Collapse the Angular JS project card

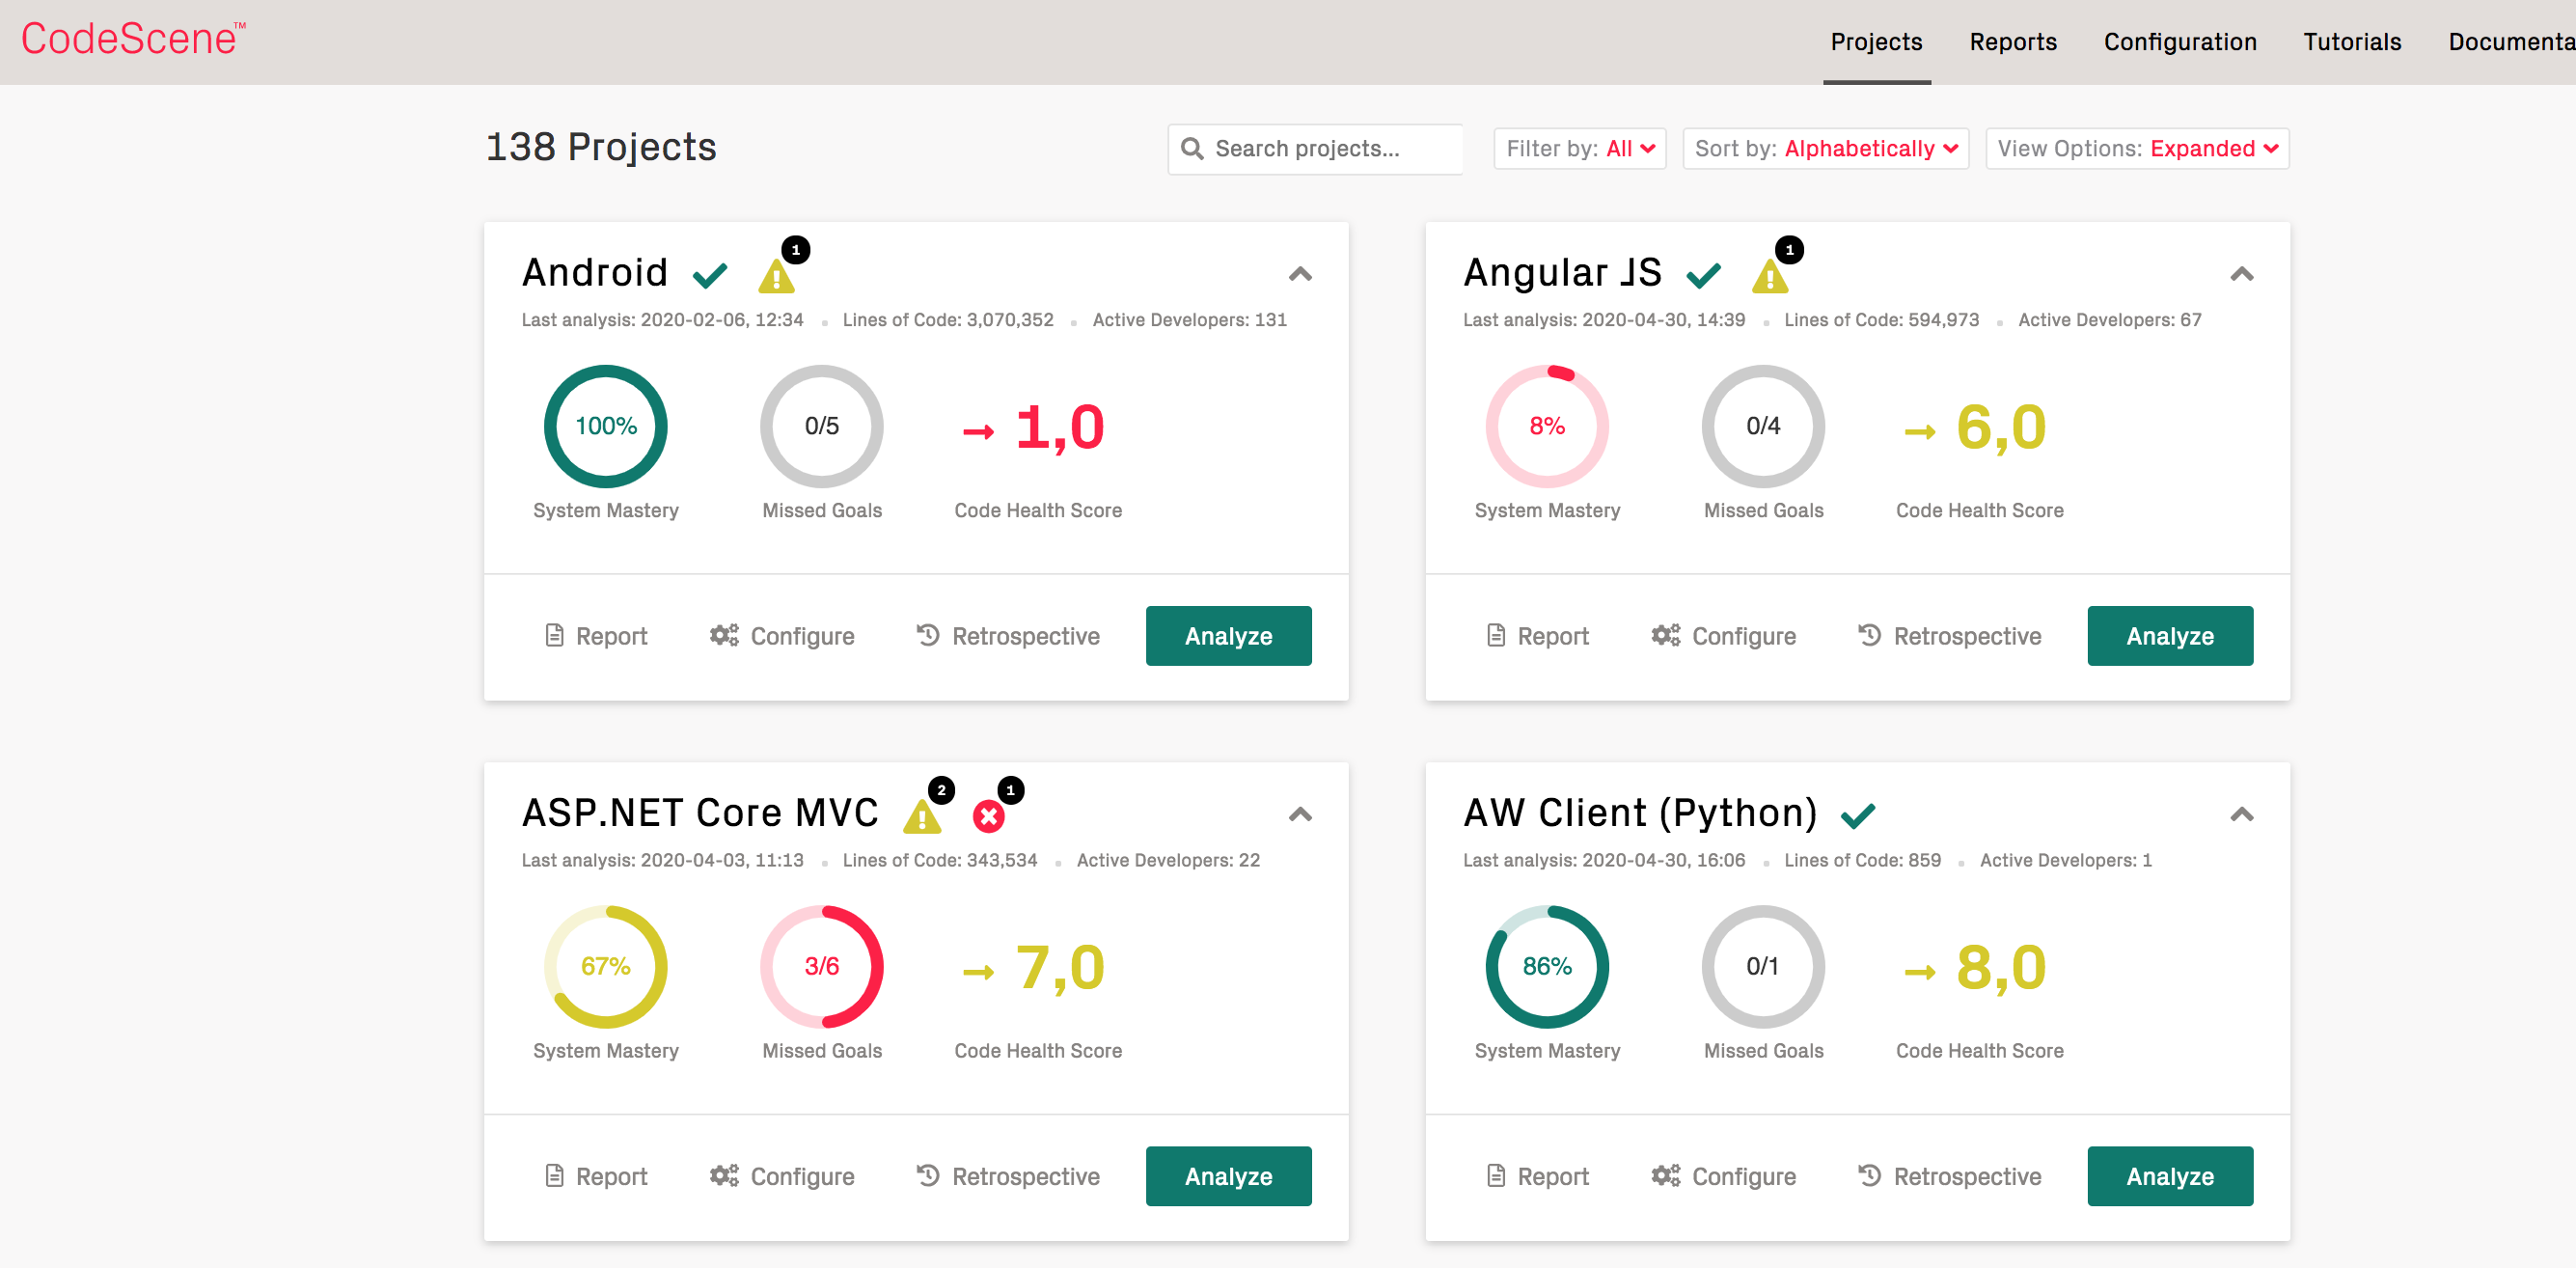2242,274
